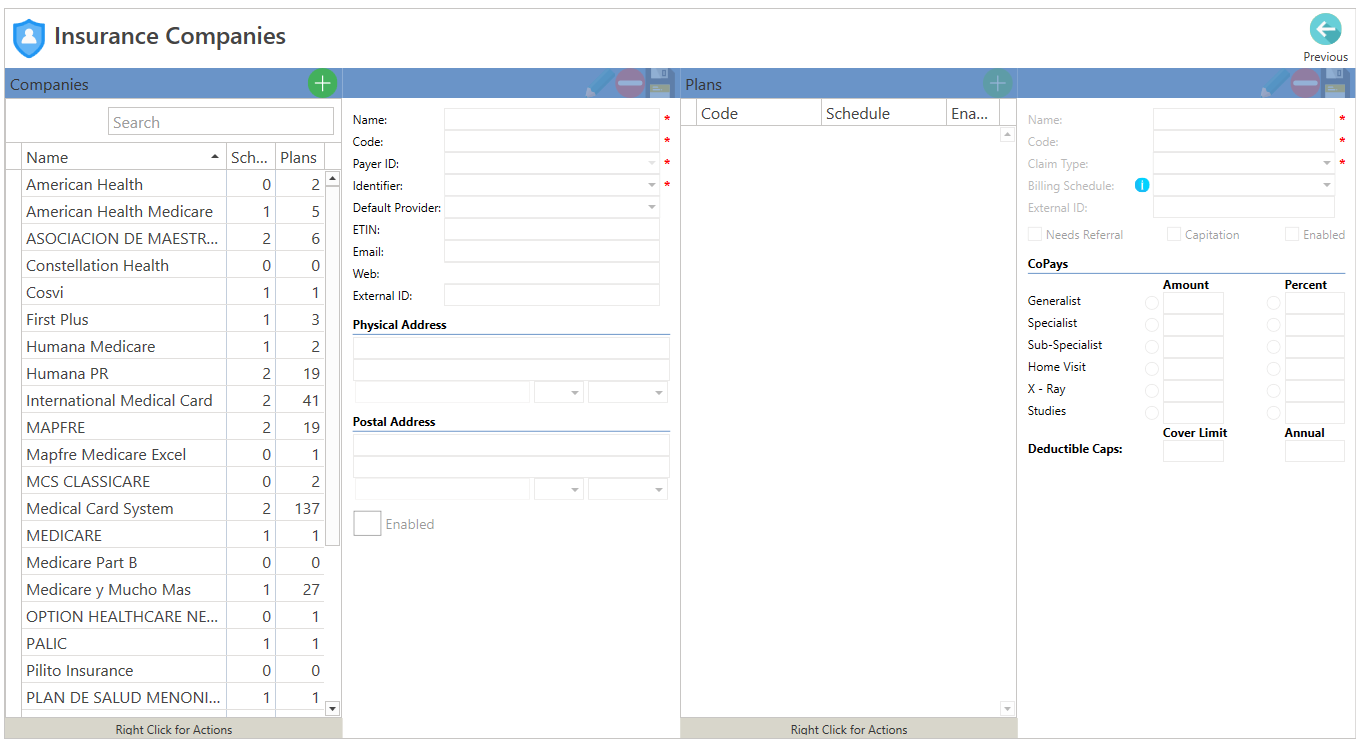
Task: Select Constellation Health row
Action: (165, 265)
